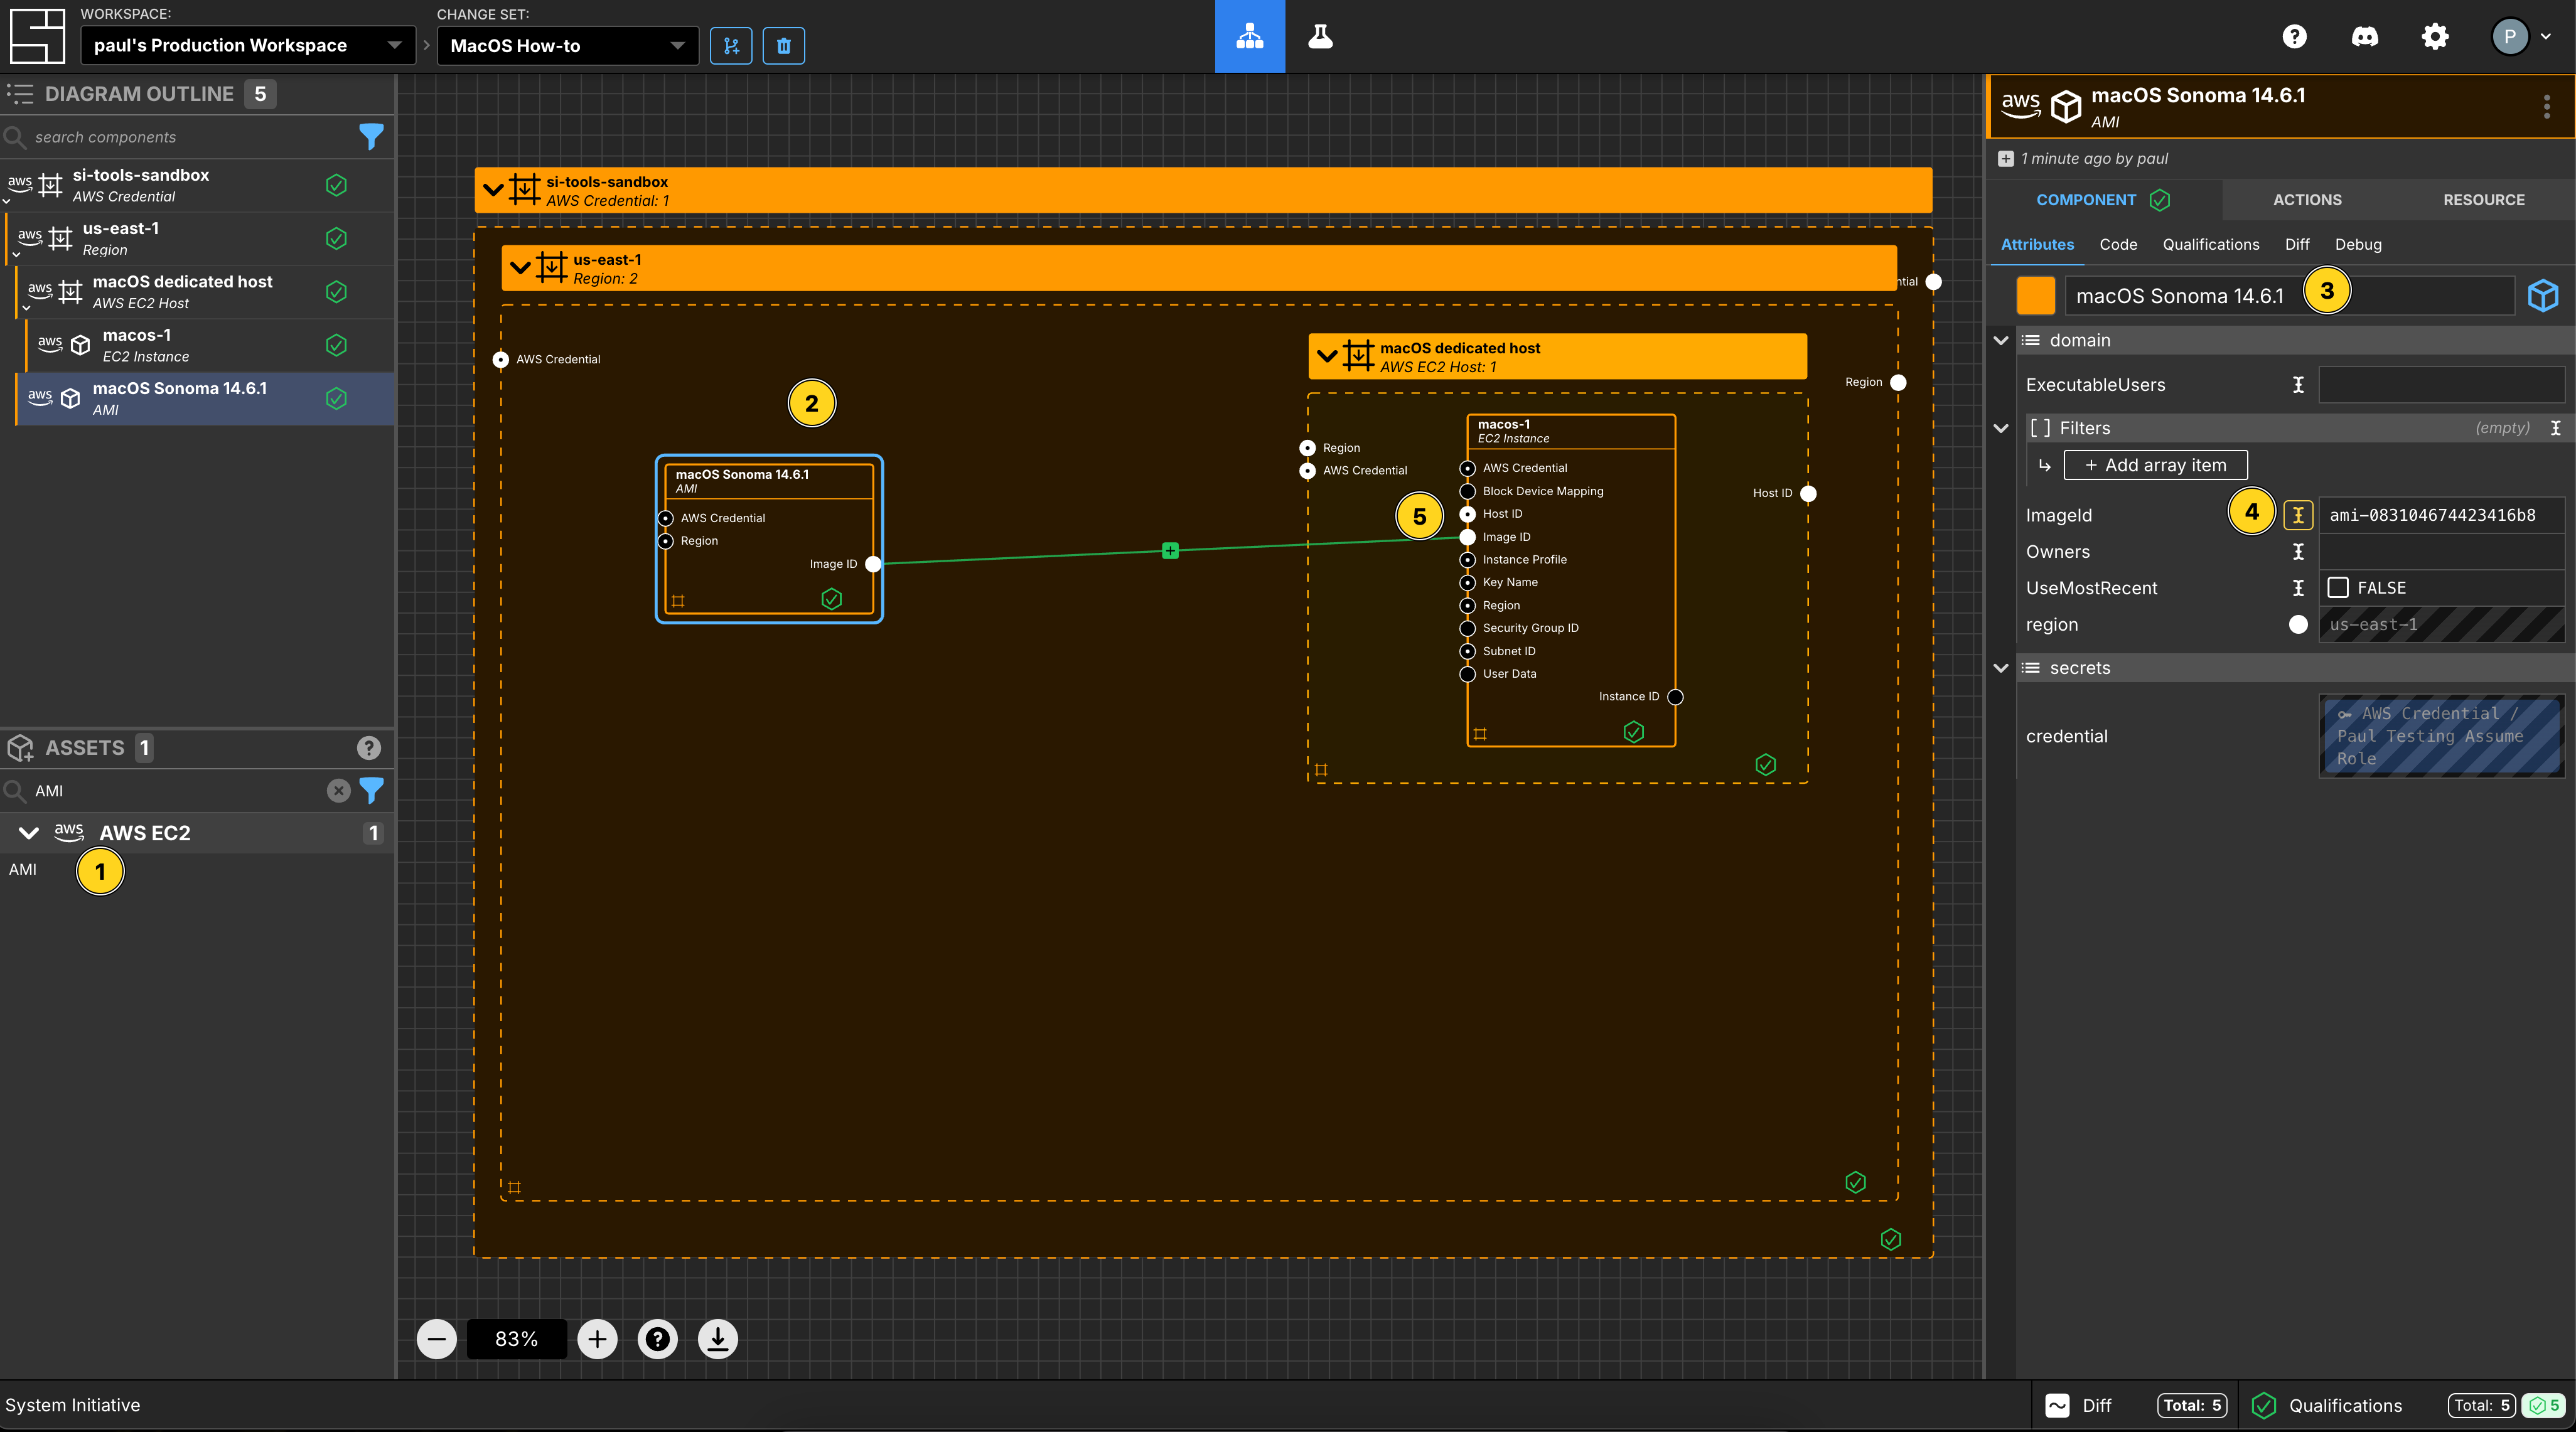2576x1432 pixels.
Task: Clear the AMI asset search text
Action: [x=339, y=791]
